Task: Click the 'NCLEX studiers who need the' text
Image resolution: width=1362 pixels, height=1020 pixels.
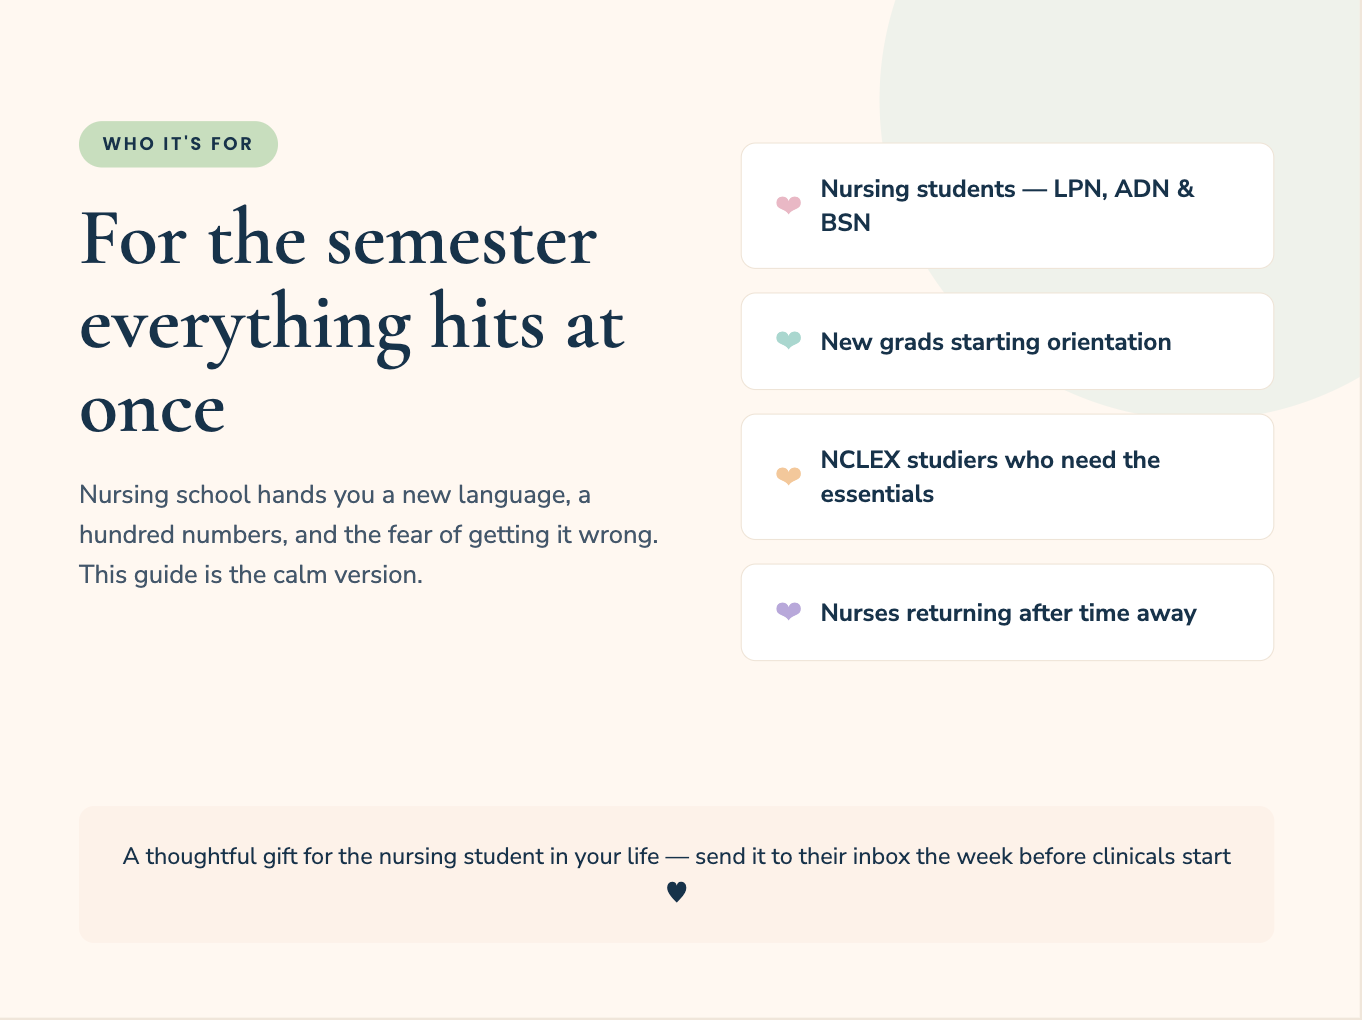Action: (990, 460)
